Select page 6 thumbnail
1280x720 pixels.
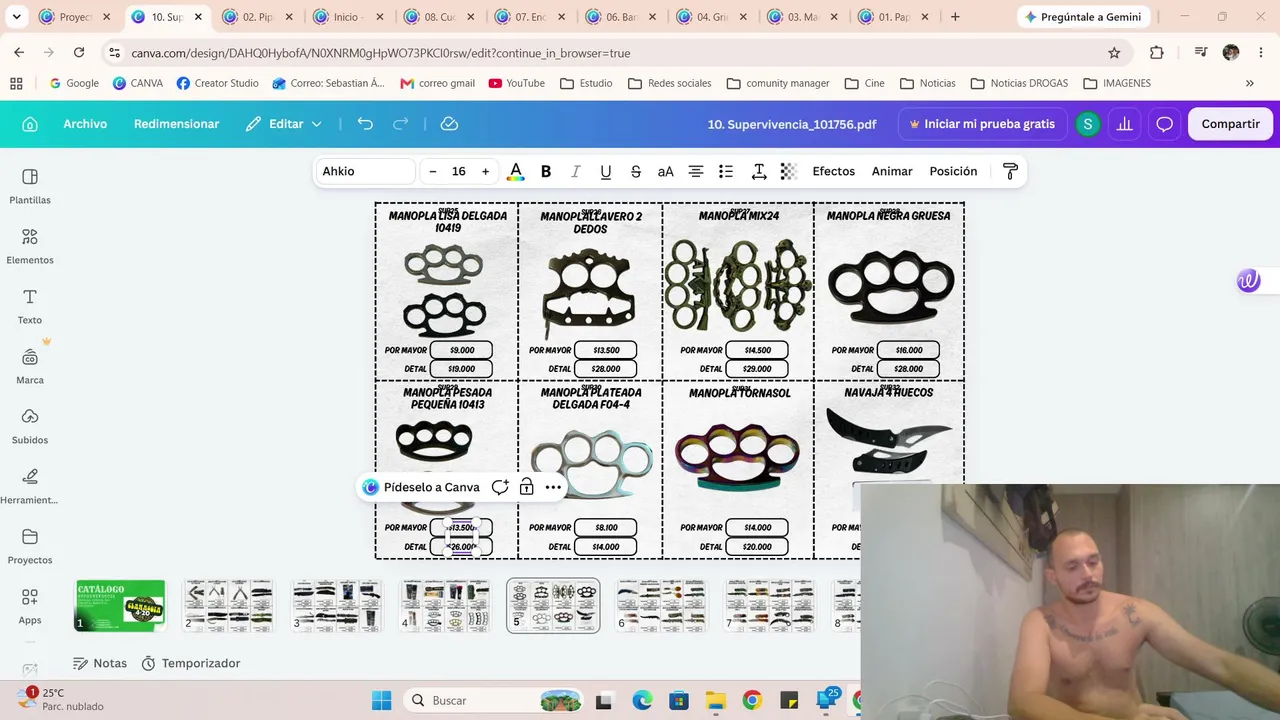(660, 605)
